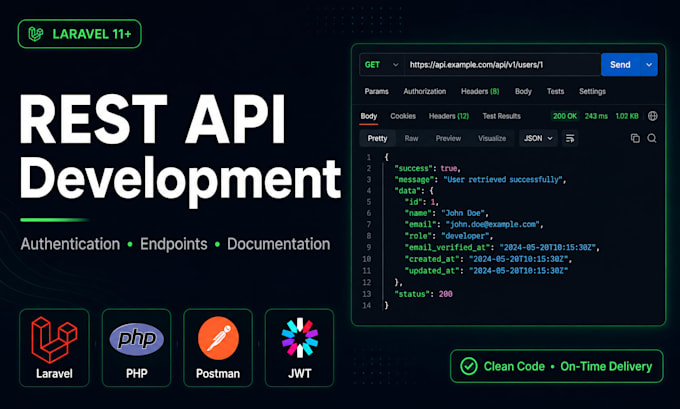Screen dimensions: 680x409
Task: Click the Laravel logo card
Action: pyautogui.click(x=54, y=347)
